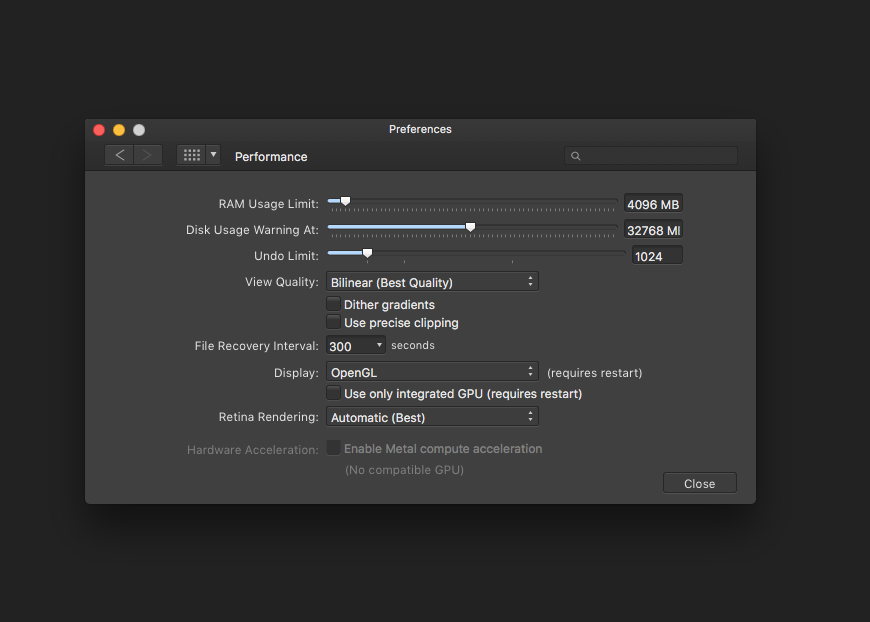Click the search field in Preferences
870x622 pixels.
pyautogui.click(x=651, y=155)
